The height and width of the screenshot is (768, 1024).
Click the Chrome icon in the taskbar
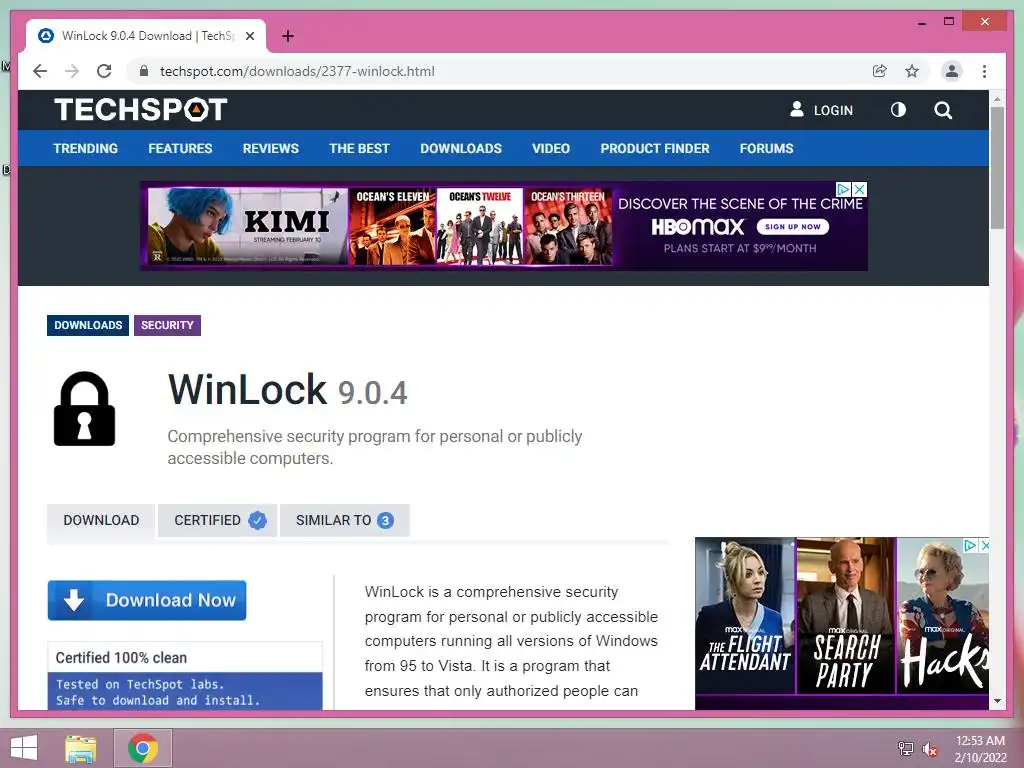click(143, 748)
